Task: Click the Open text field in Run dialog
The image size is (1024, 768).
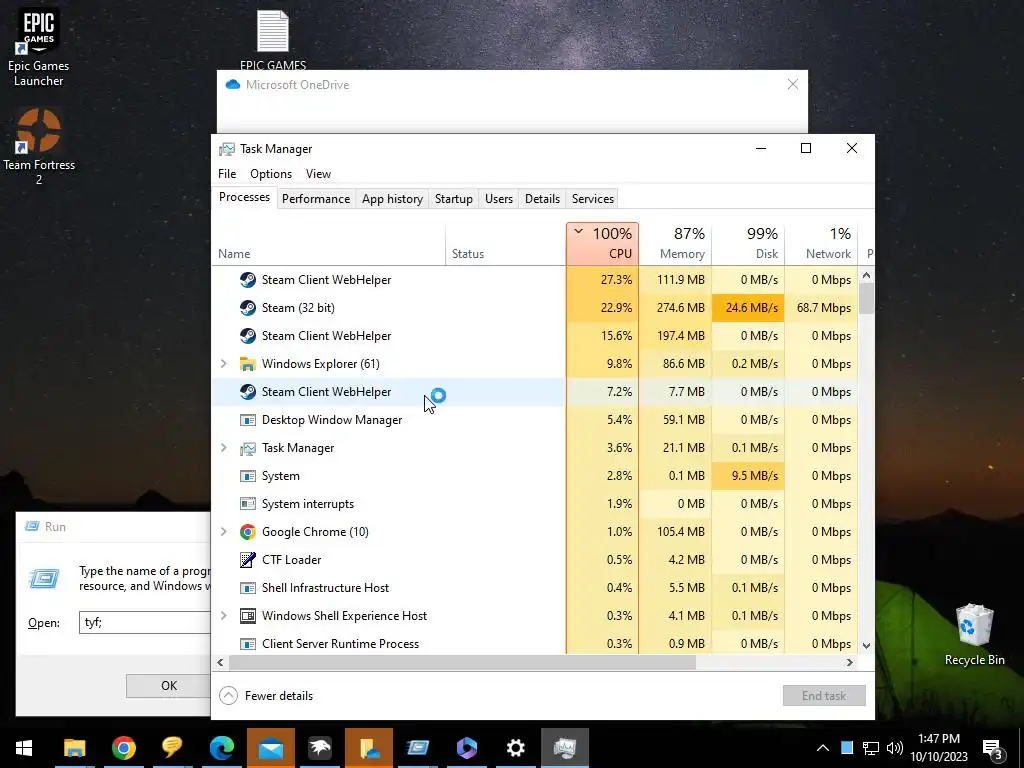Action: (x=145, y=622)
